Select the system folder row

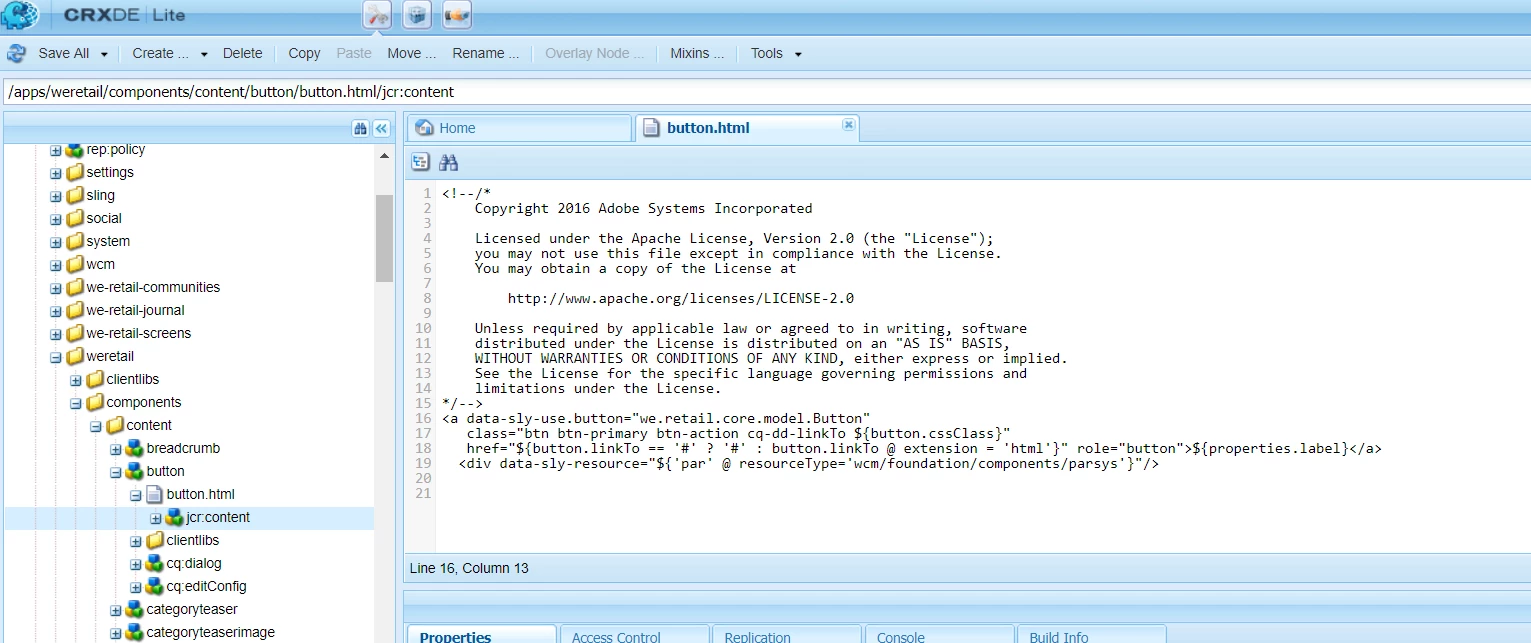pos(189,241)
